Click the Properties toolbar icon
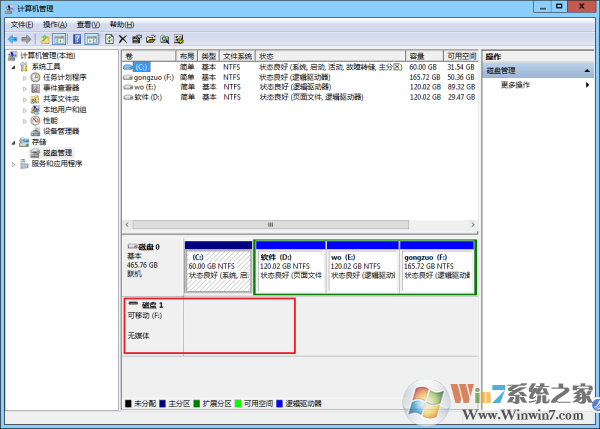 click(x=137, y=39)
